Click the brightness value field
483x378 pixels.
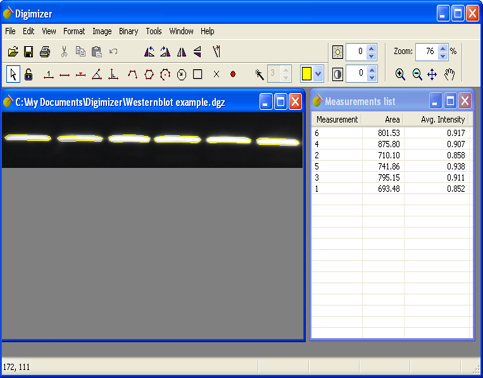tap(356, 52)
